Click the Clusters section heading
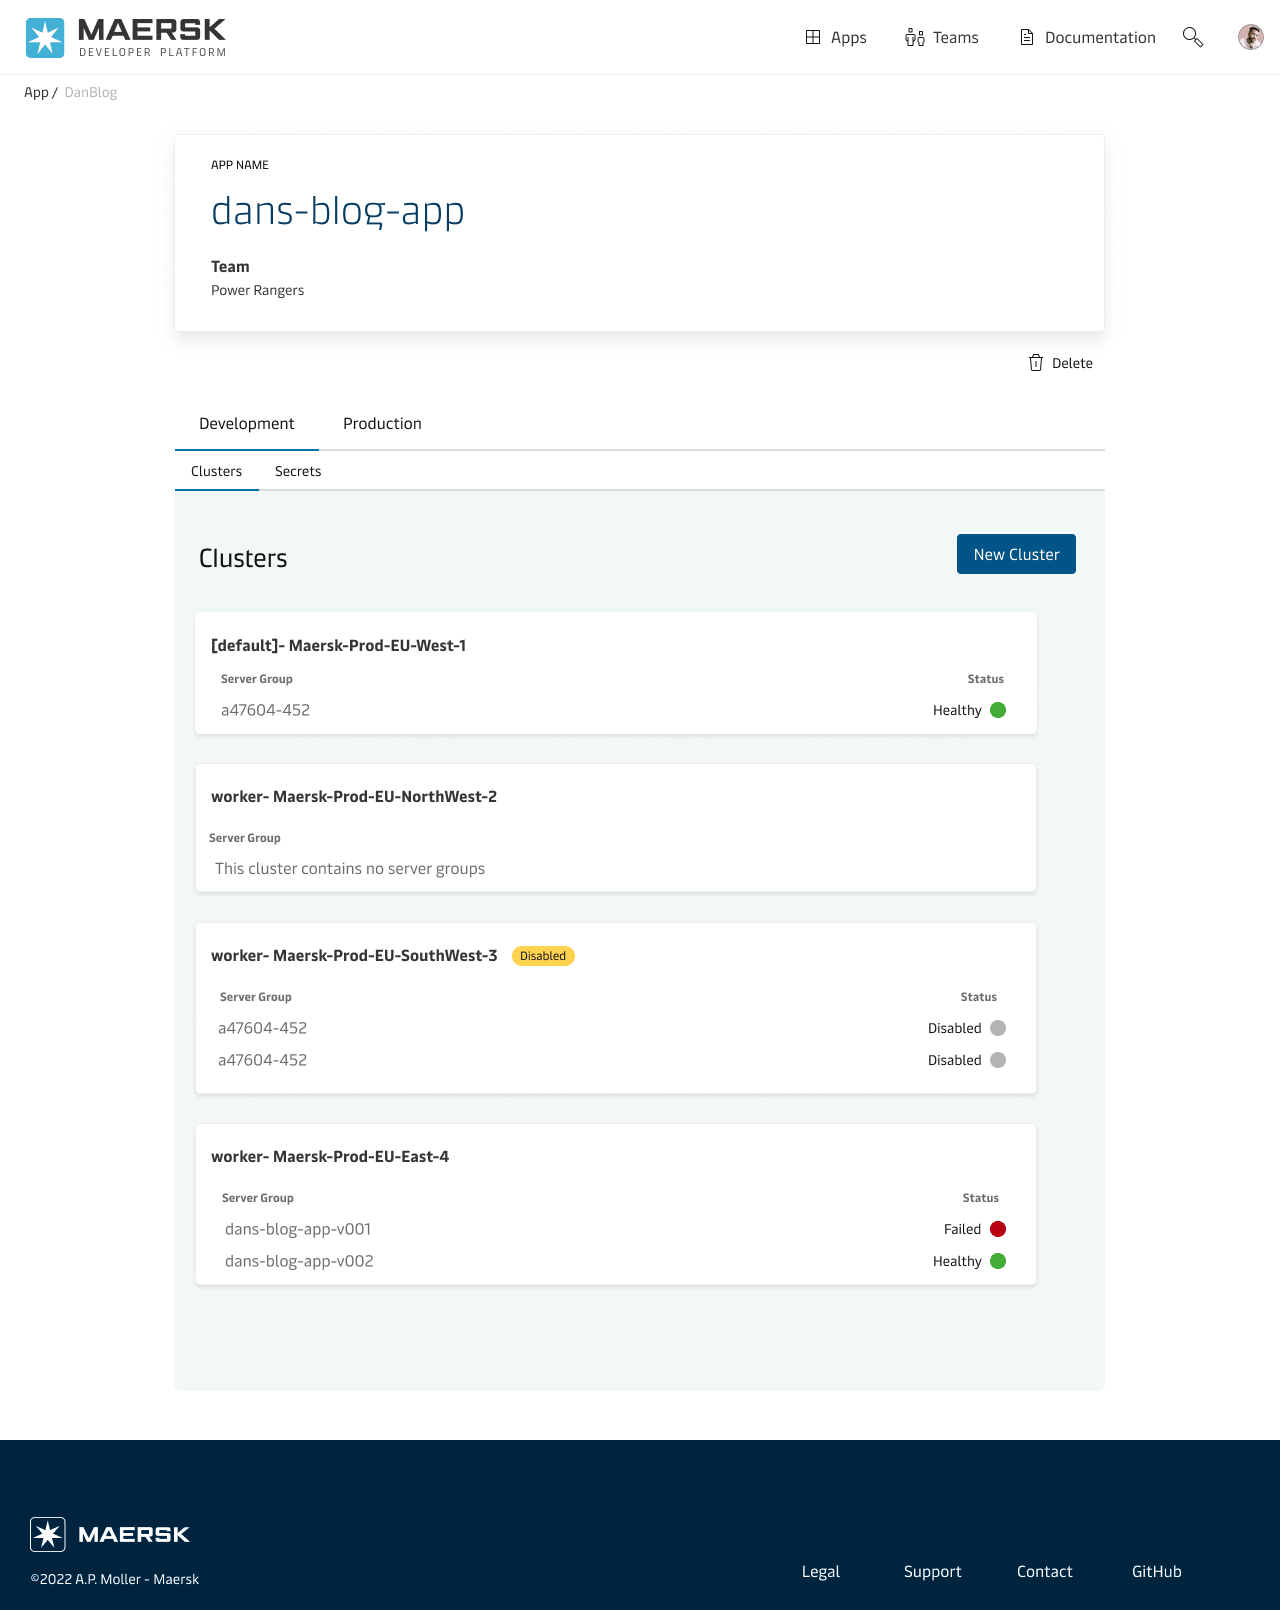This screenshot has height=1610, width=1280. (x=243, y=558)
